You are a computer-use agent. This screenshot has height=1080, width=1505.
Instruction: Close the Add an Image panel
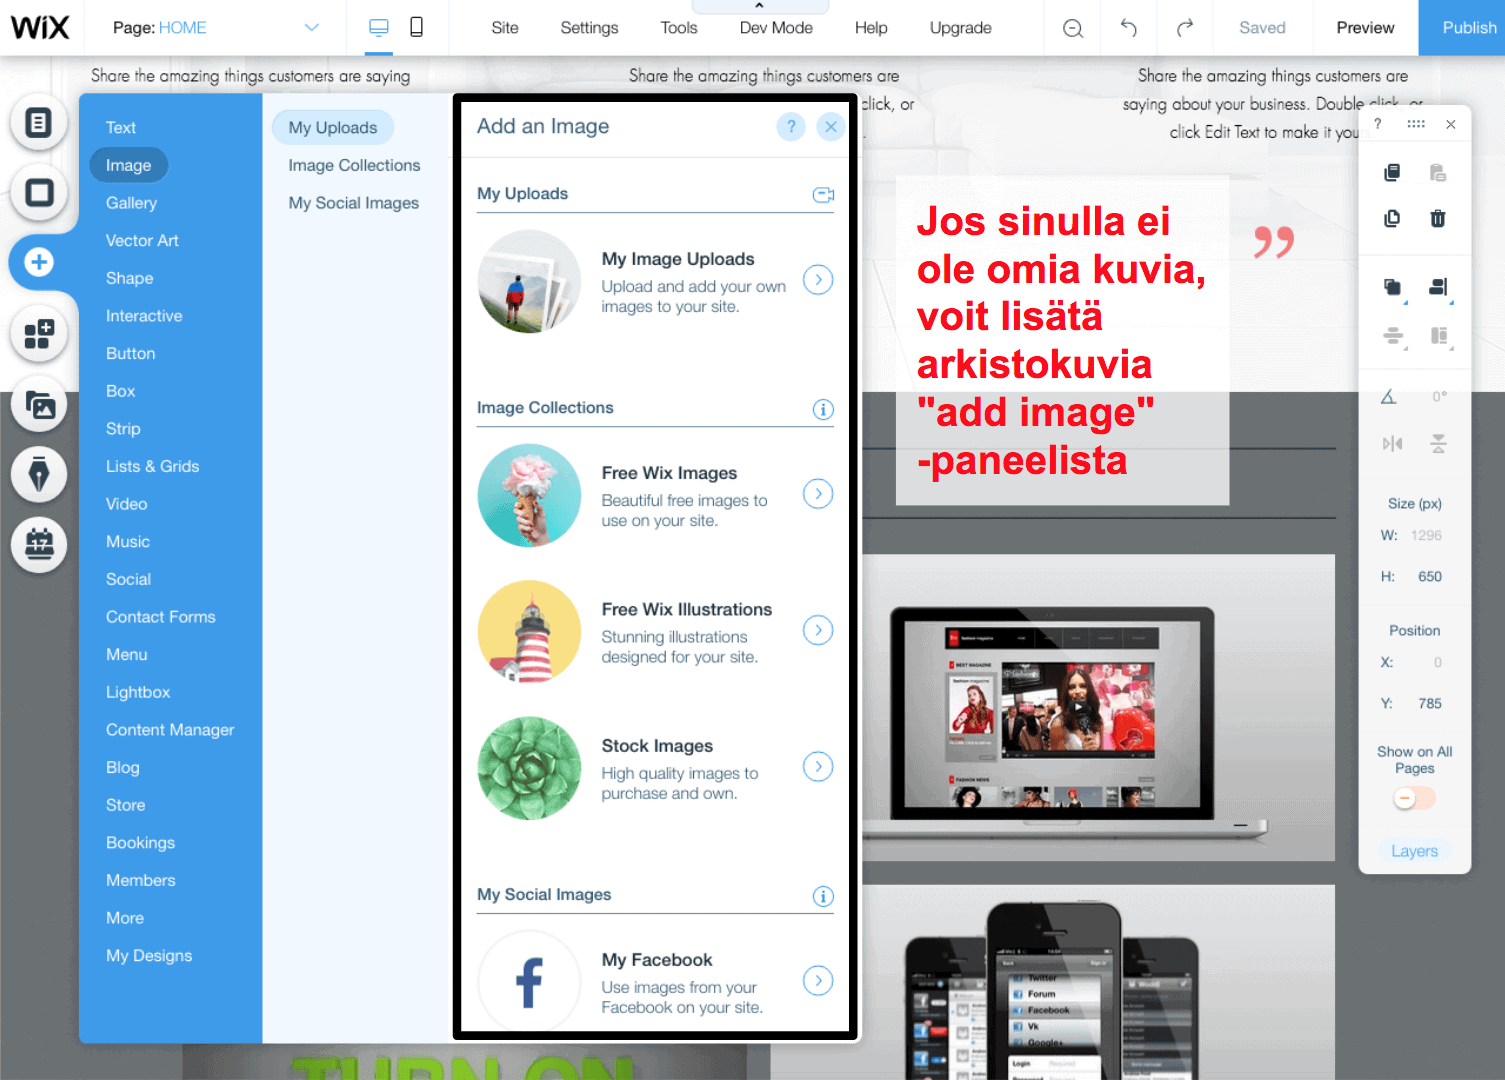pos(831,127)
